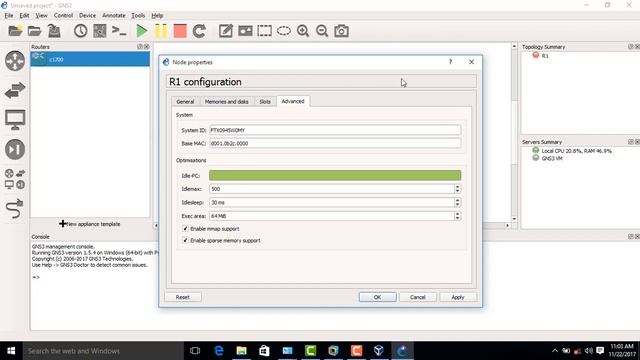Image resolution: width=640 pixels, height=360 pixels.
Task: Open the Device menu
Action: (87, 16)
